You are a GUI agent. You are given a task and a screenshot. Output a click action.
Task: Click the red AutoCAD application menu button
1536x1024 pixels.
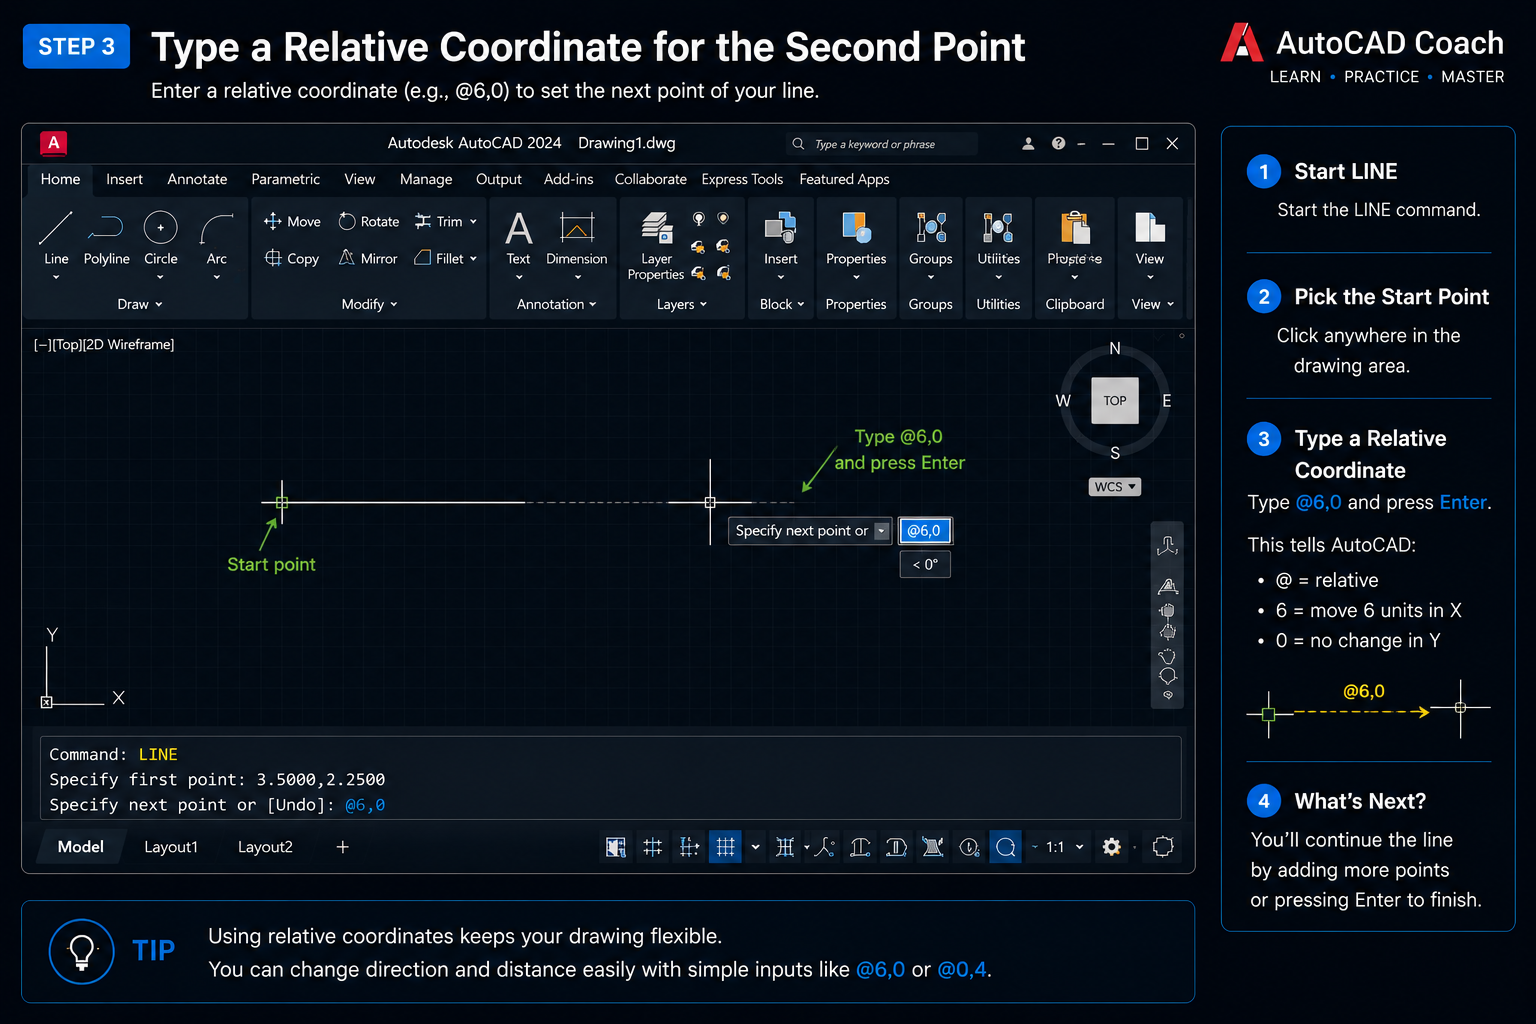(54, 143)
